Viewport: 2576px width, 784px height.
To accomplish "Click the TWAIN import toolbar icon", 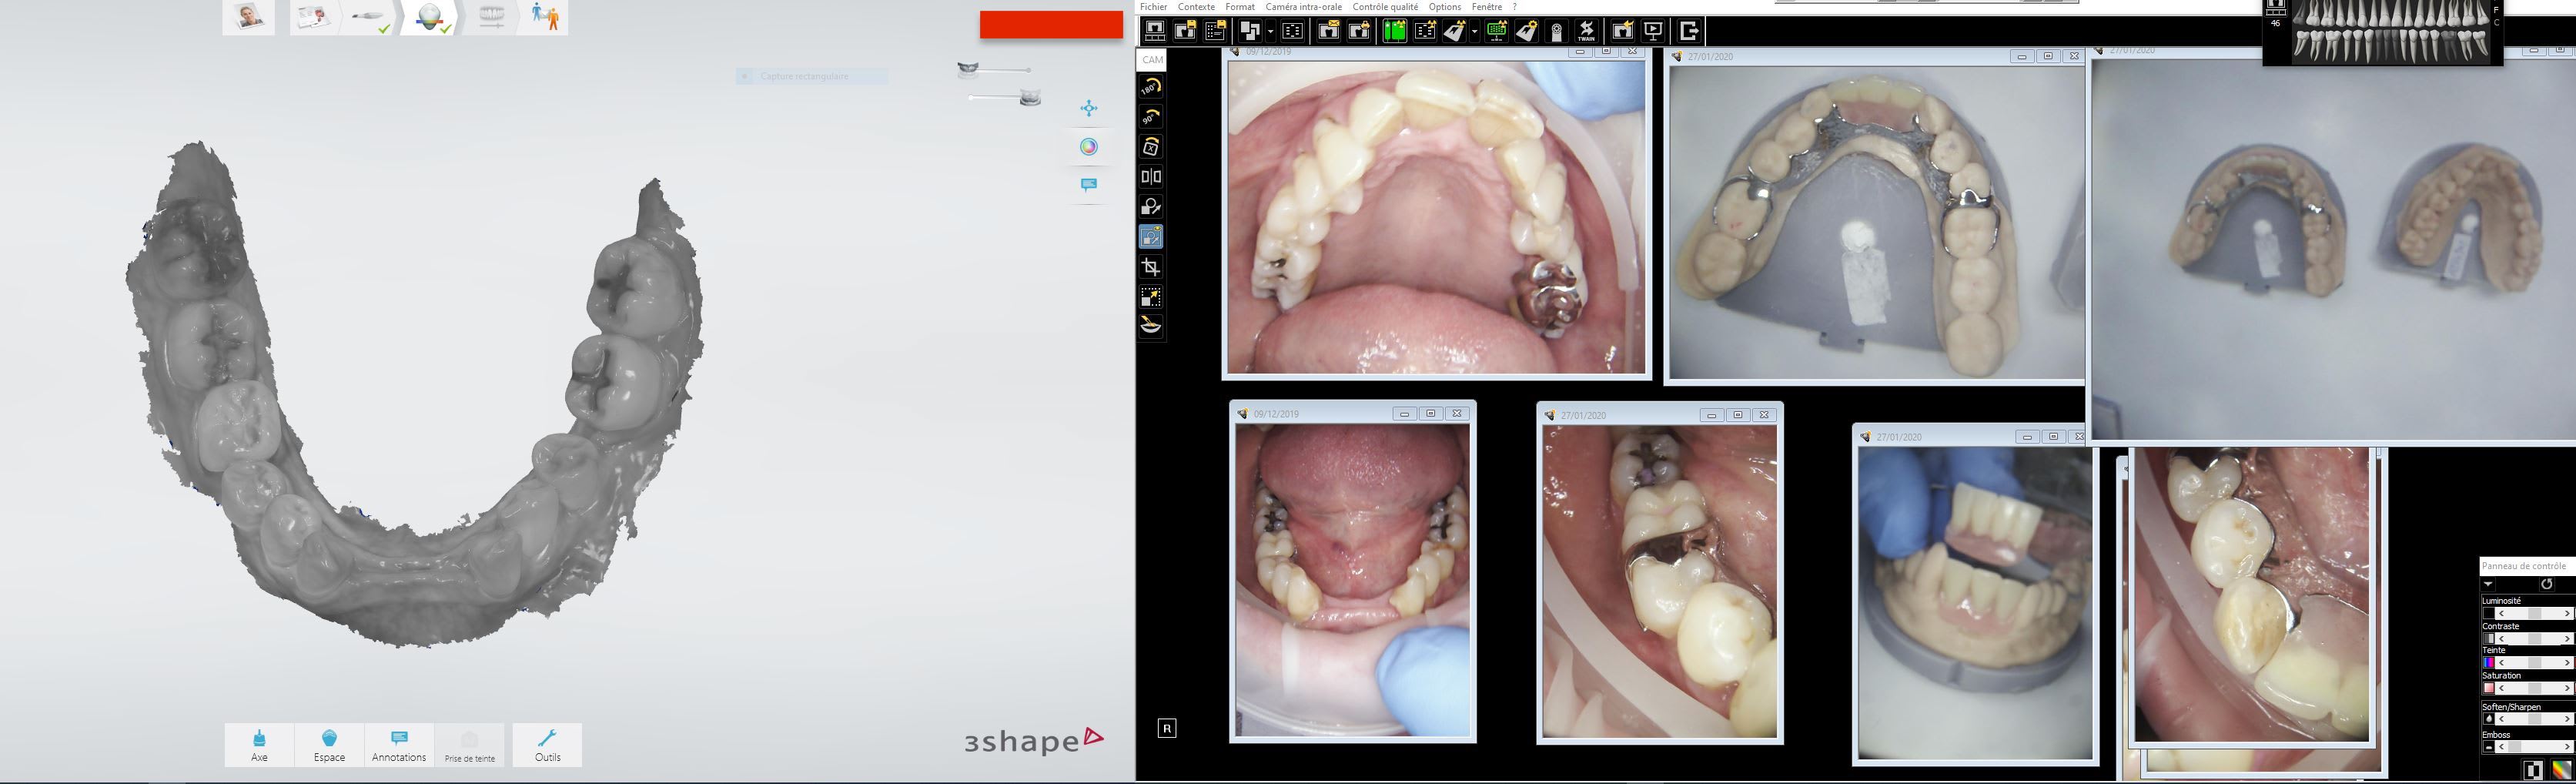I will click(x=1586, y=31).
